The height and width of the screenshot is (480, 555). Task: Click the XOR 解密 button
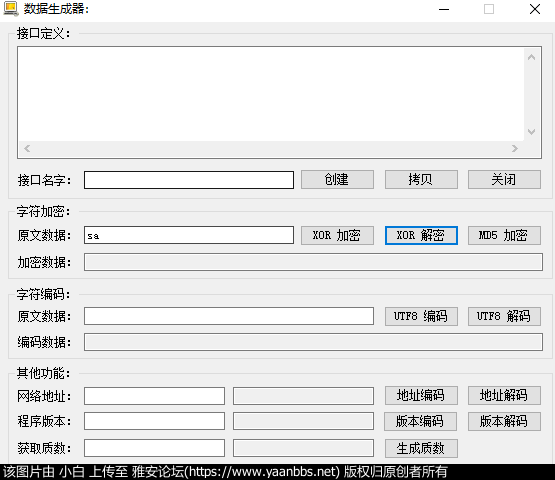pos(421,235)
